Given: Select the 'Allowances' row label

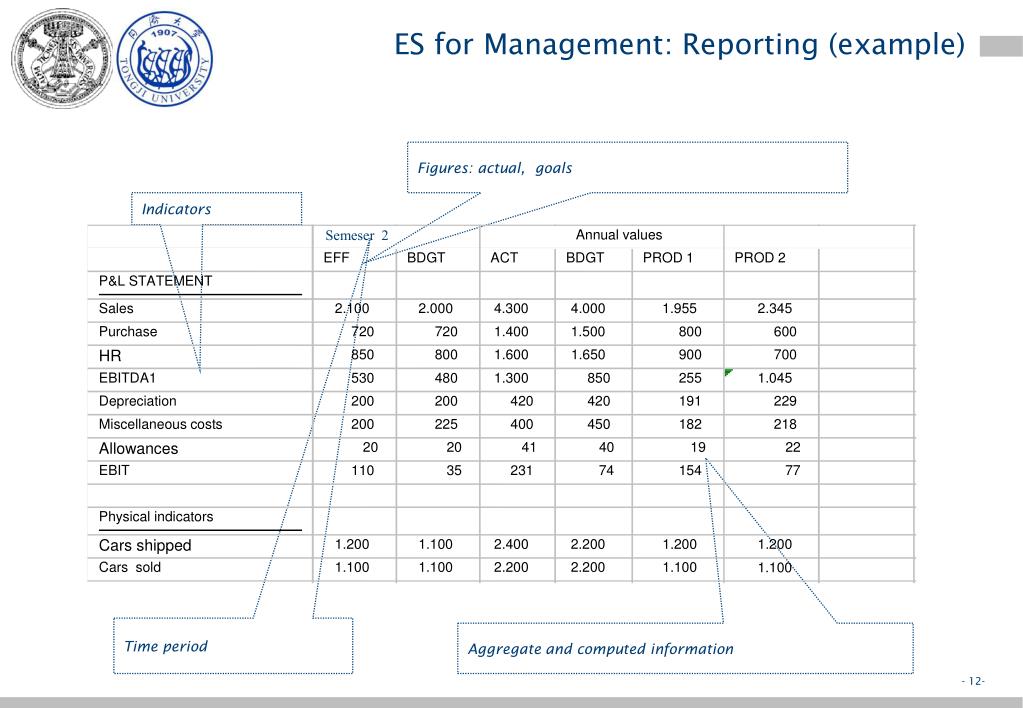Looking at the screenshot, I should click(x=138, y=448).
